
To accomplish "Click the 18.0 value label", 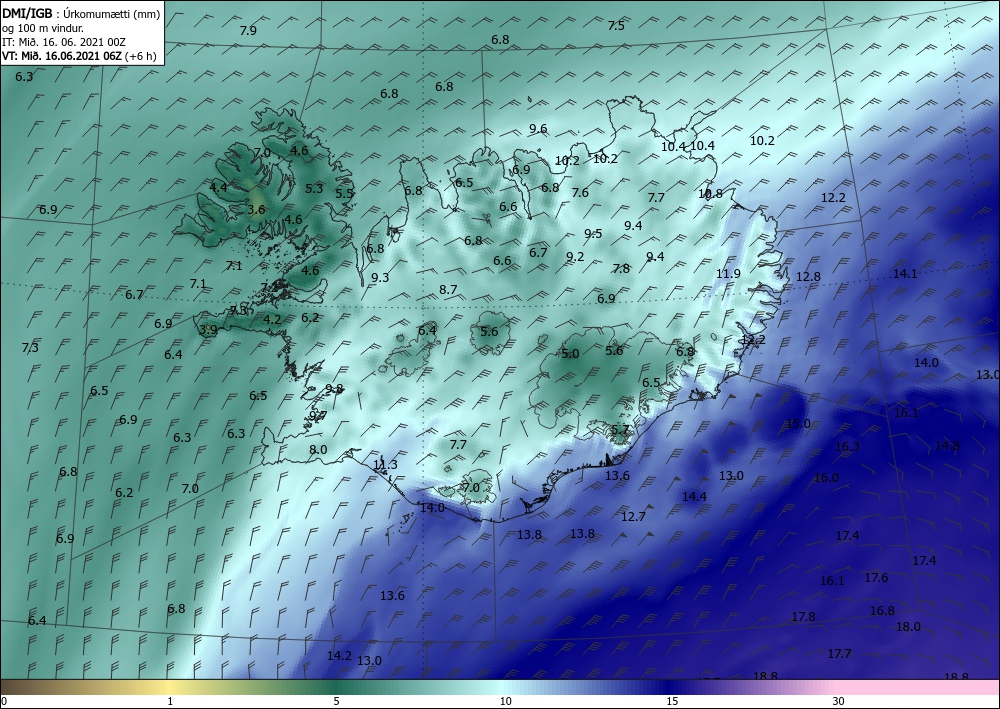I will point(908,627).
